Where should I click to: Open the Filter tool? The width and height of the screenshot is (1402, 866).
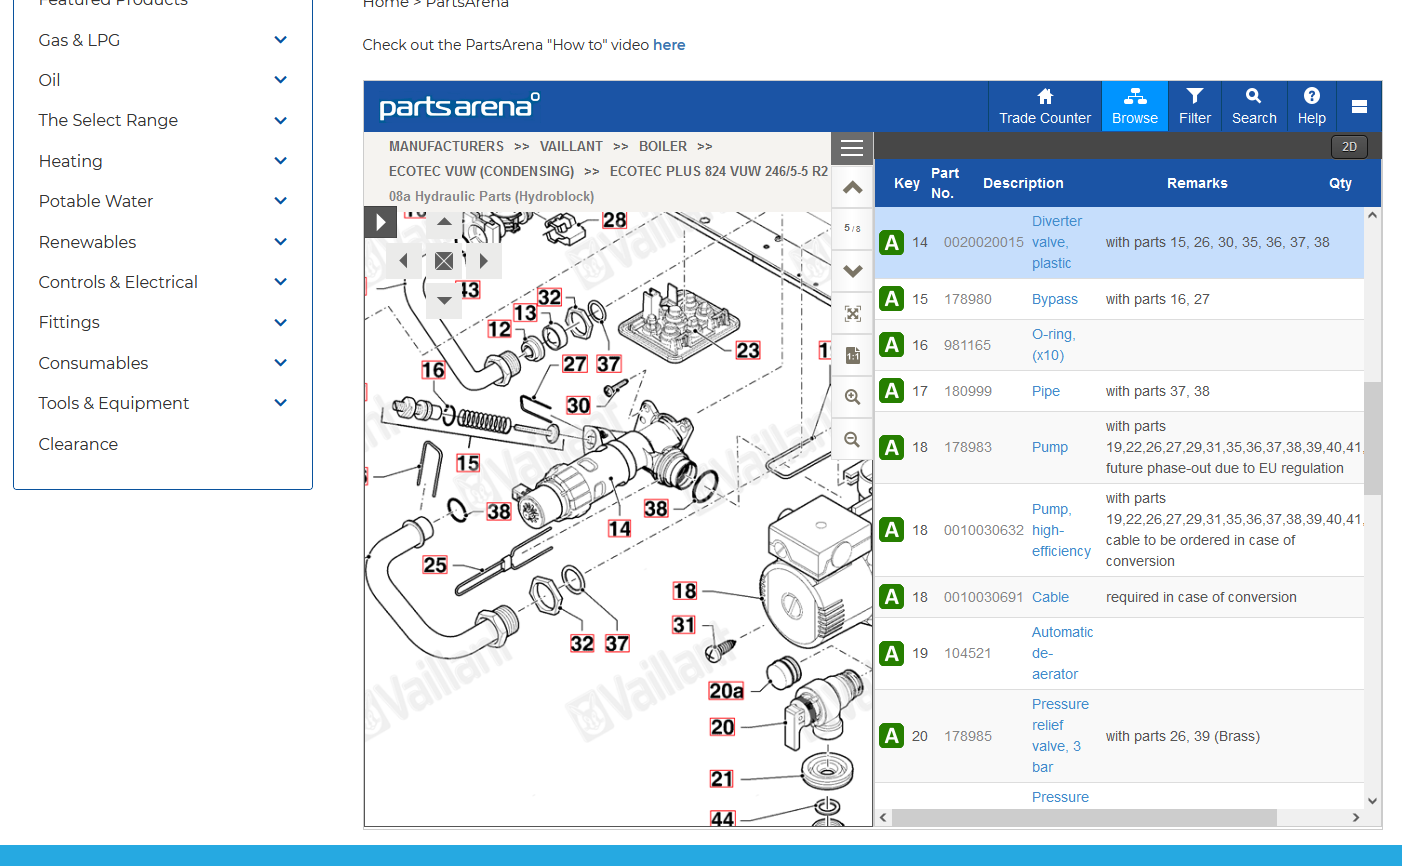click(x=1195, y=106)
